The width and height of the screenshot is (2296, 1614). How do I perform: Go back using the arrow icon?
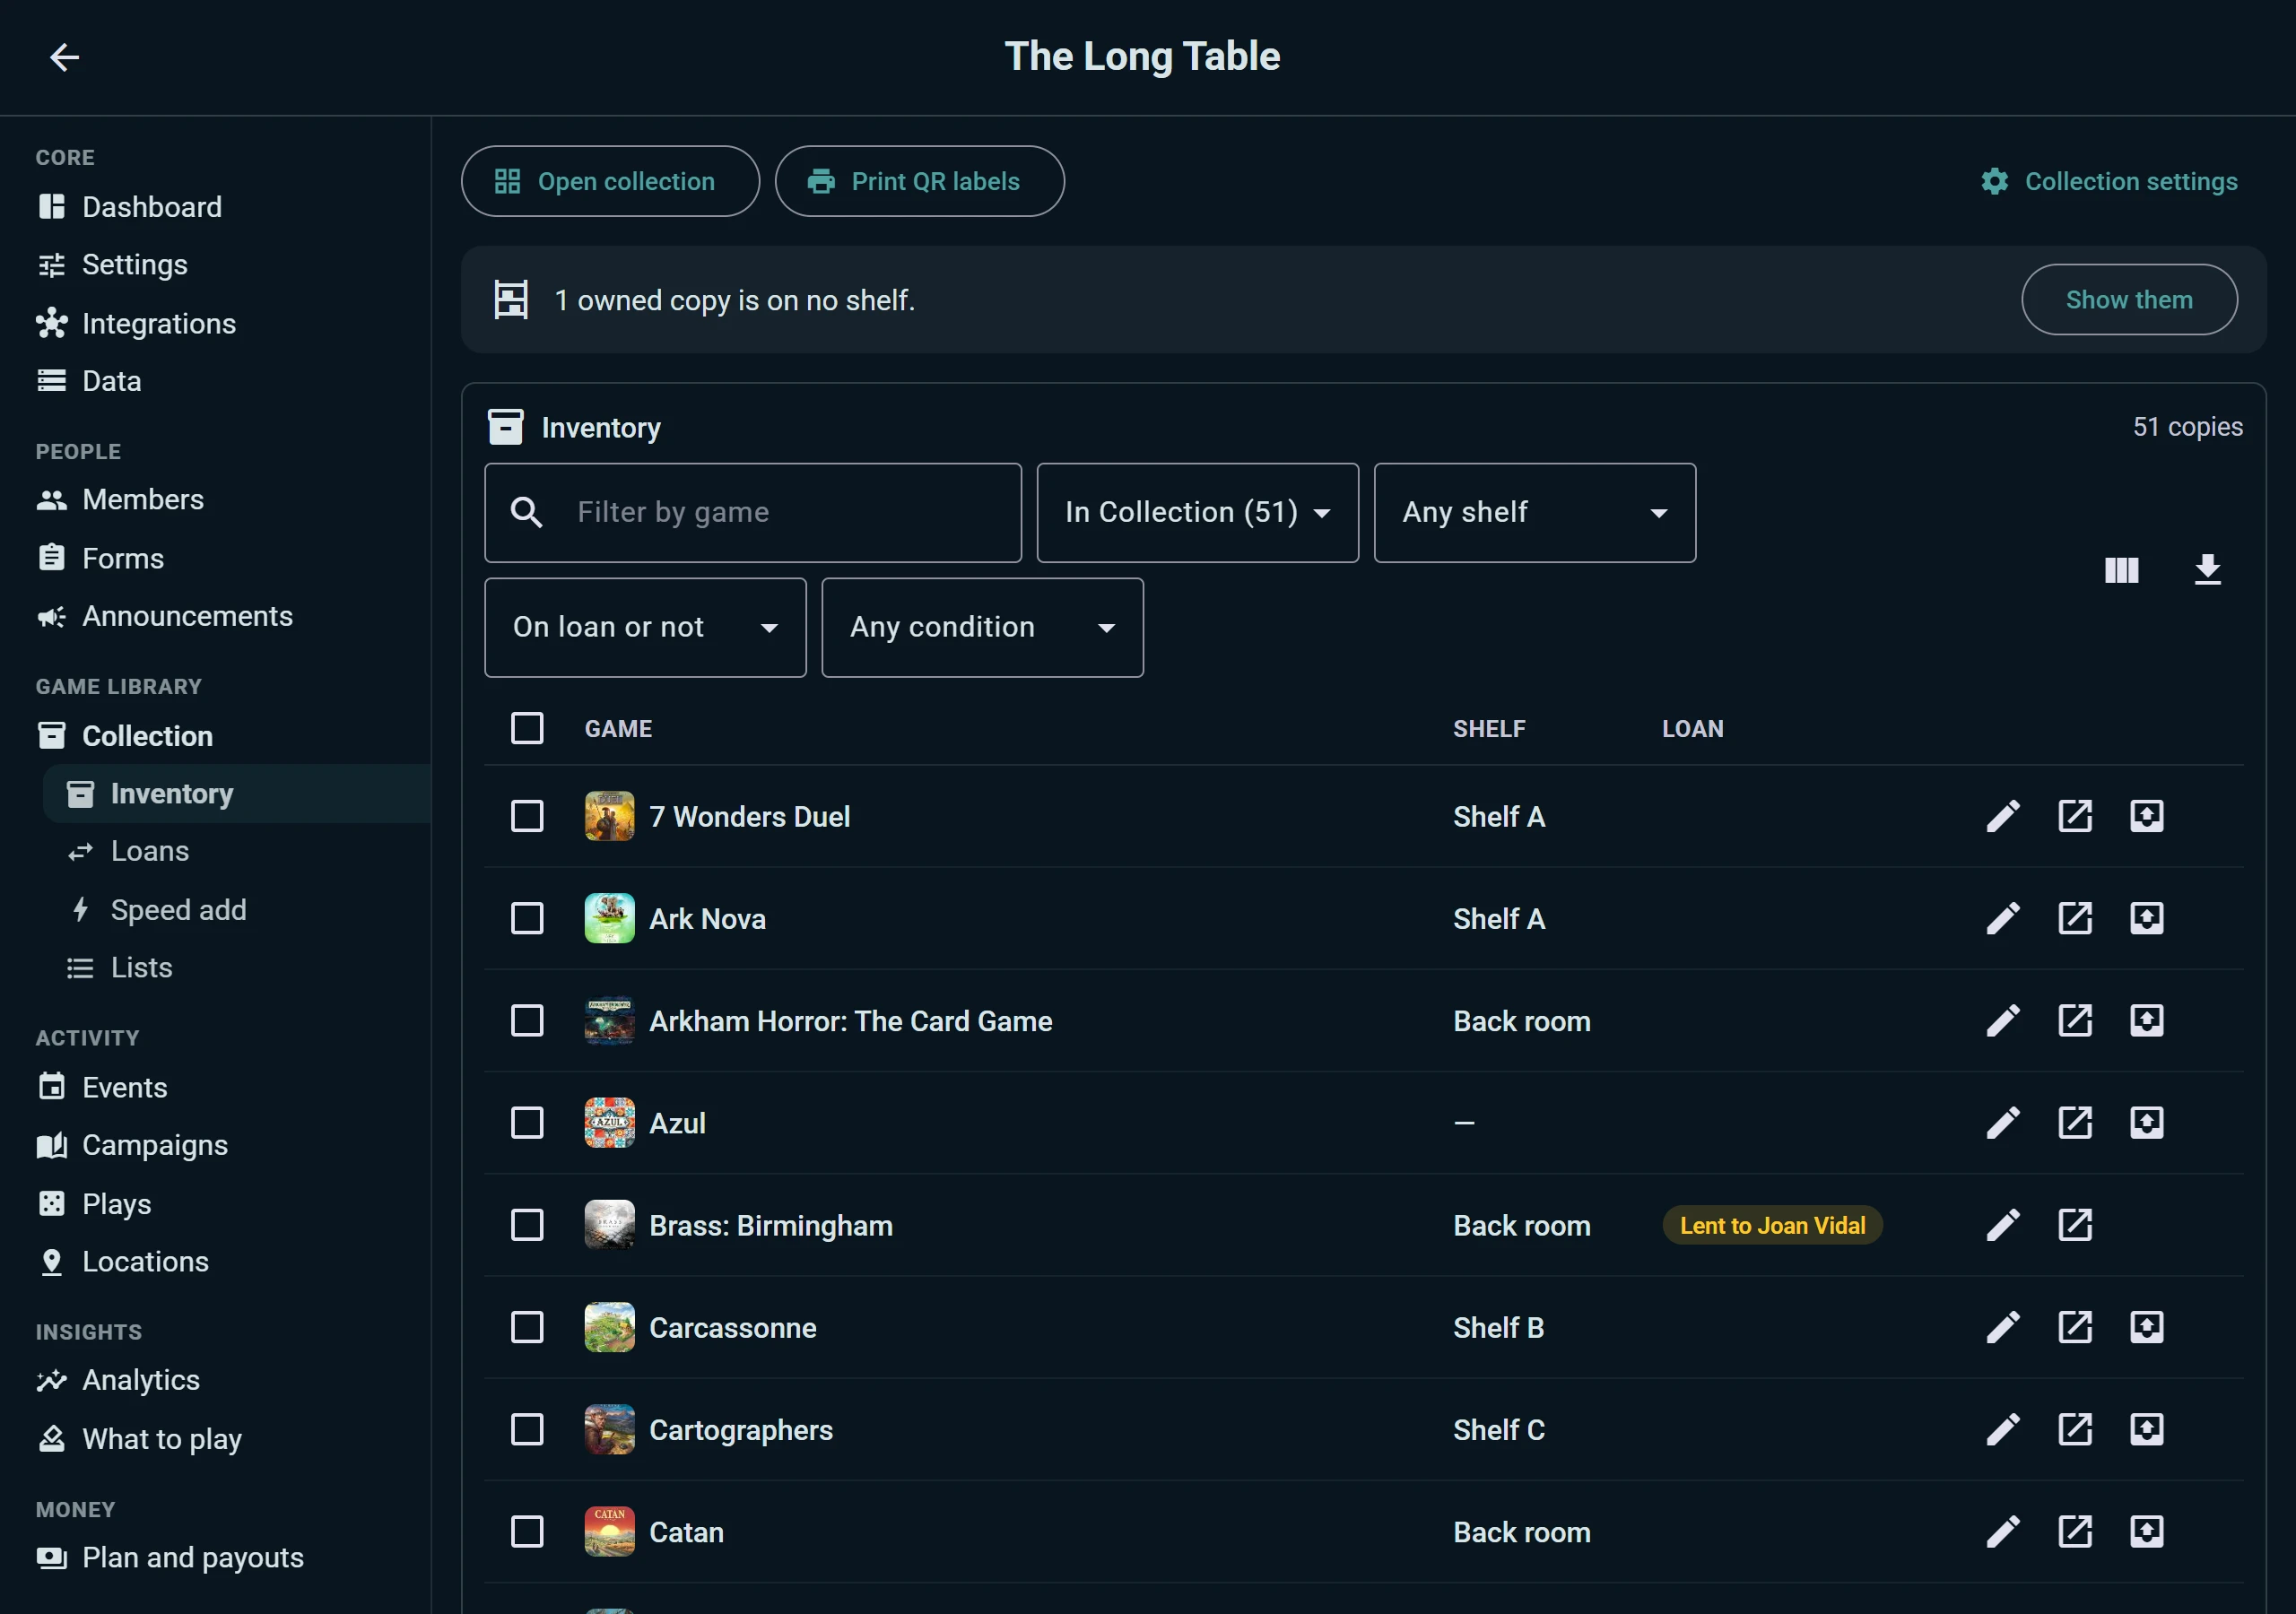coord(64,57)
